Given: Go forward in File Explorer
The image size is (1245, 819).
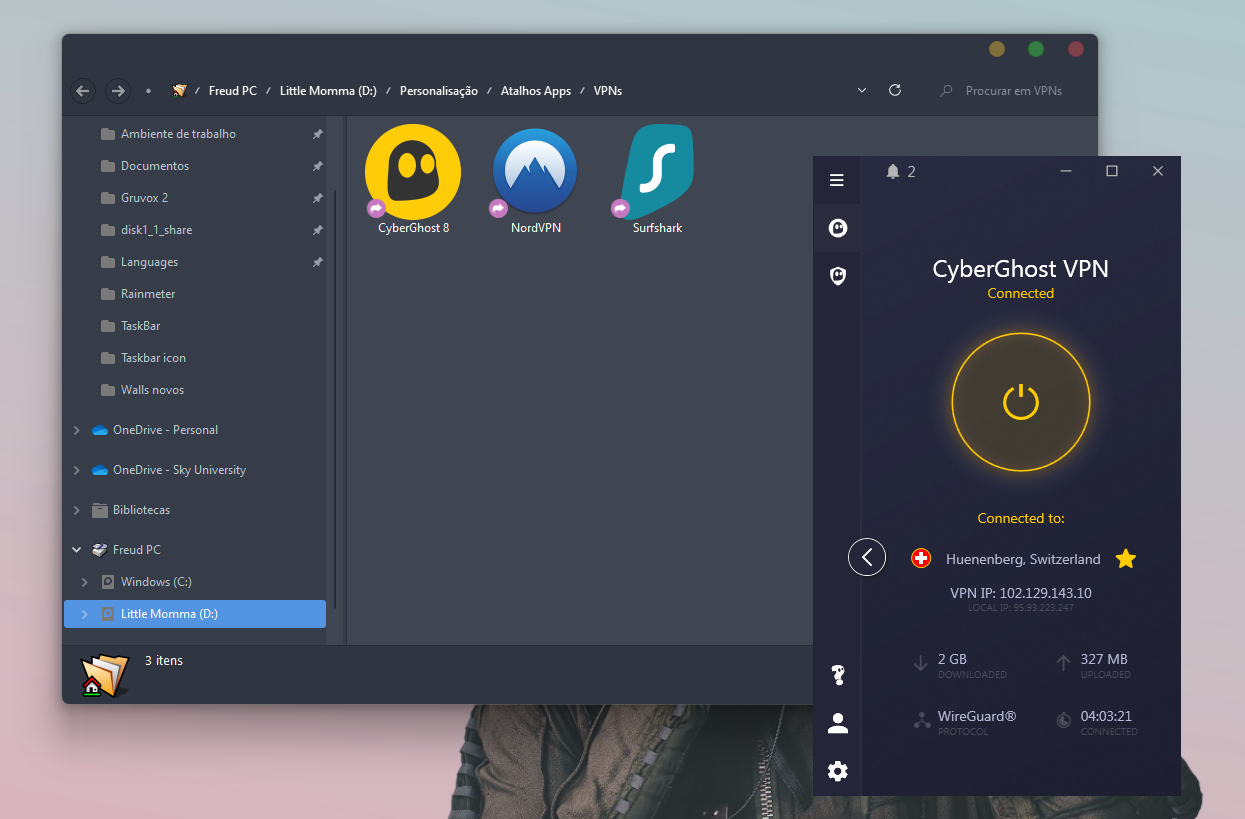Looking at the screenshot, I should [x=118, y=91].
